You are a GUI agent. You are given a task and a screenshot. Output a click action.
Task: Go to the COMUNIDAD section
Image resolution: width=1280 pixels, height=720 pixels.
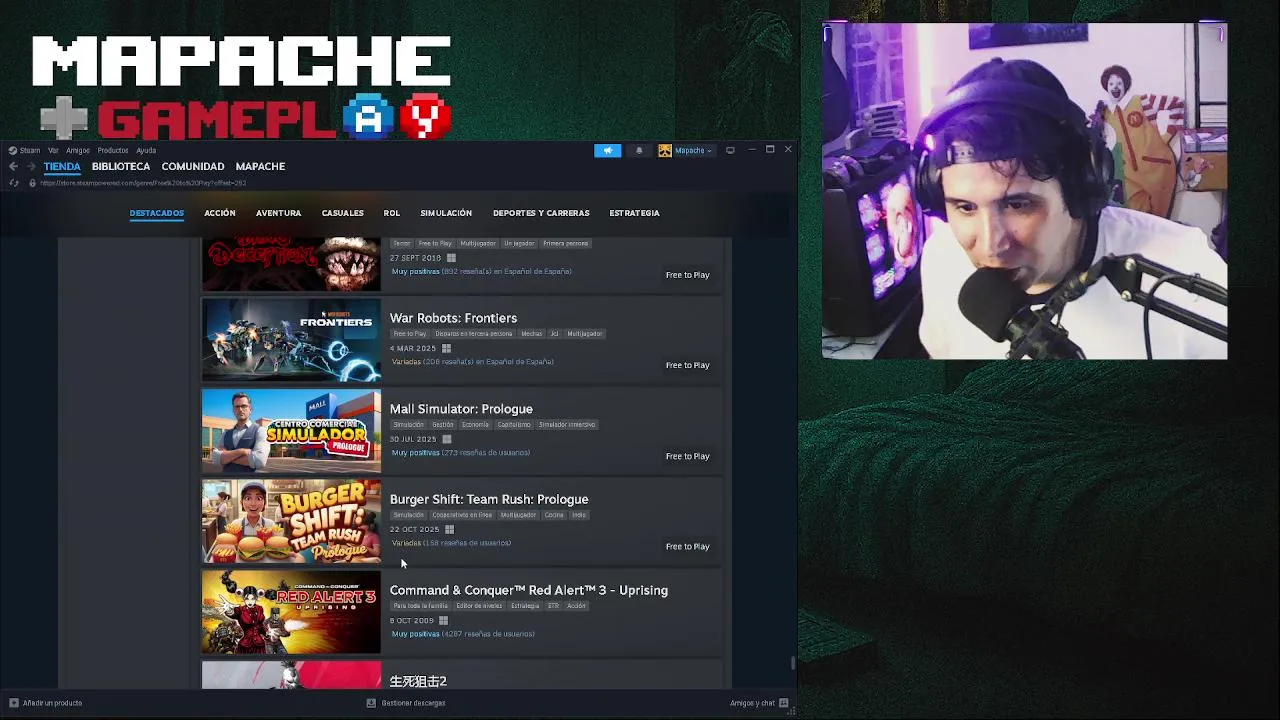(193, 167)
